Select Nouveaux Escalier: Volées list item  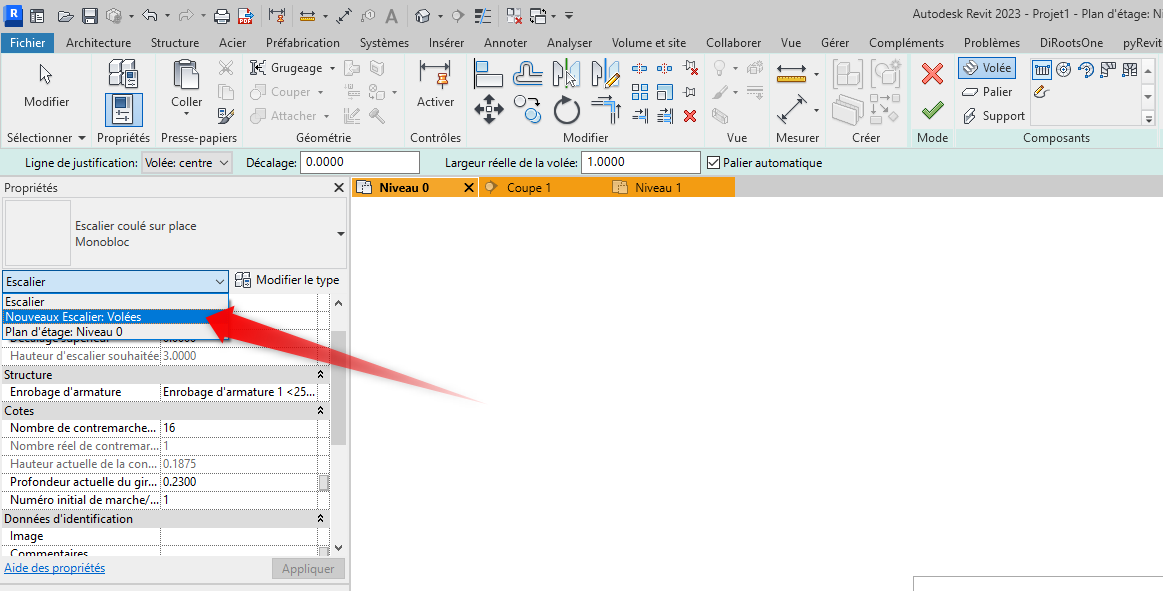(x=74, y=317)
